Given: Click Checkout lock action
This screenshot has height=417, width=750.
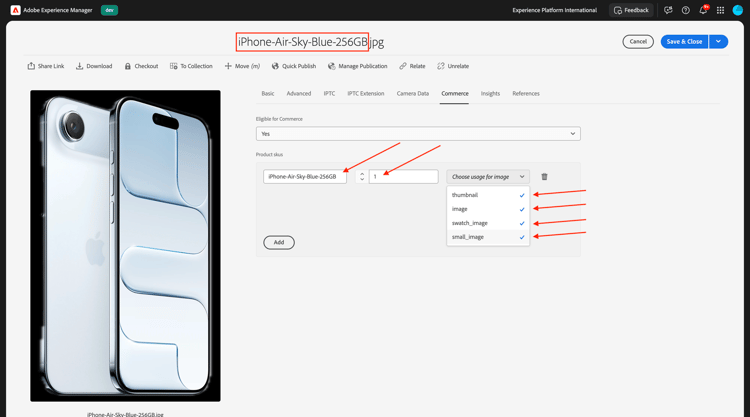Looking at the screenshot, I should coord(141,66).
